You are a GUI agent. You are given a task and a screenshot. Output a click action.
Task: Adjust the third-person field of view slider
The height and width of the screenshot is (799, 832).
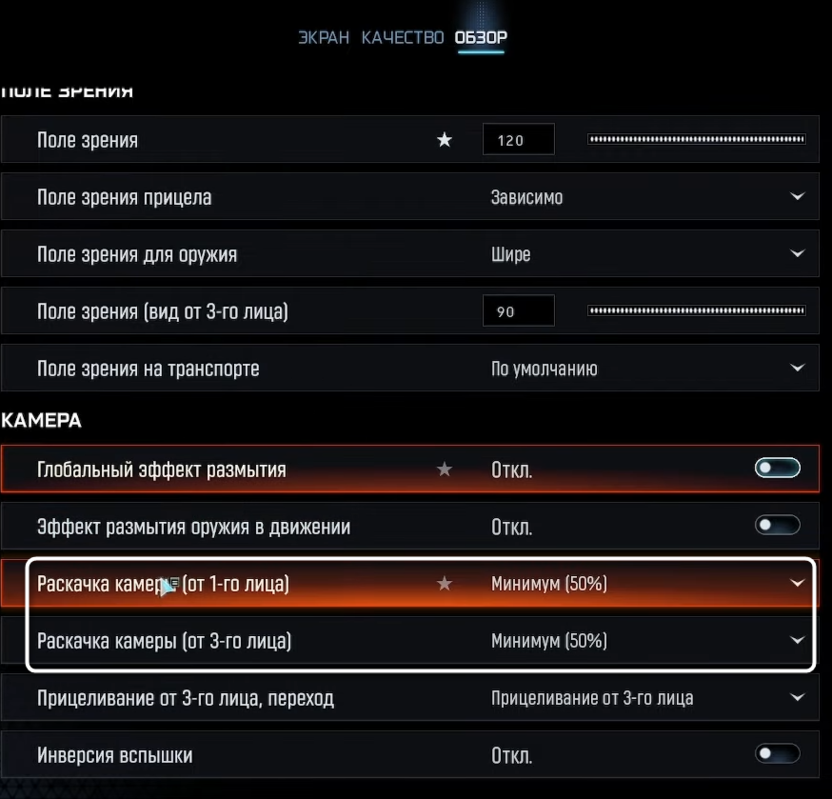tap(697, 311)
